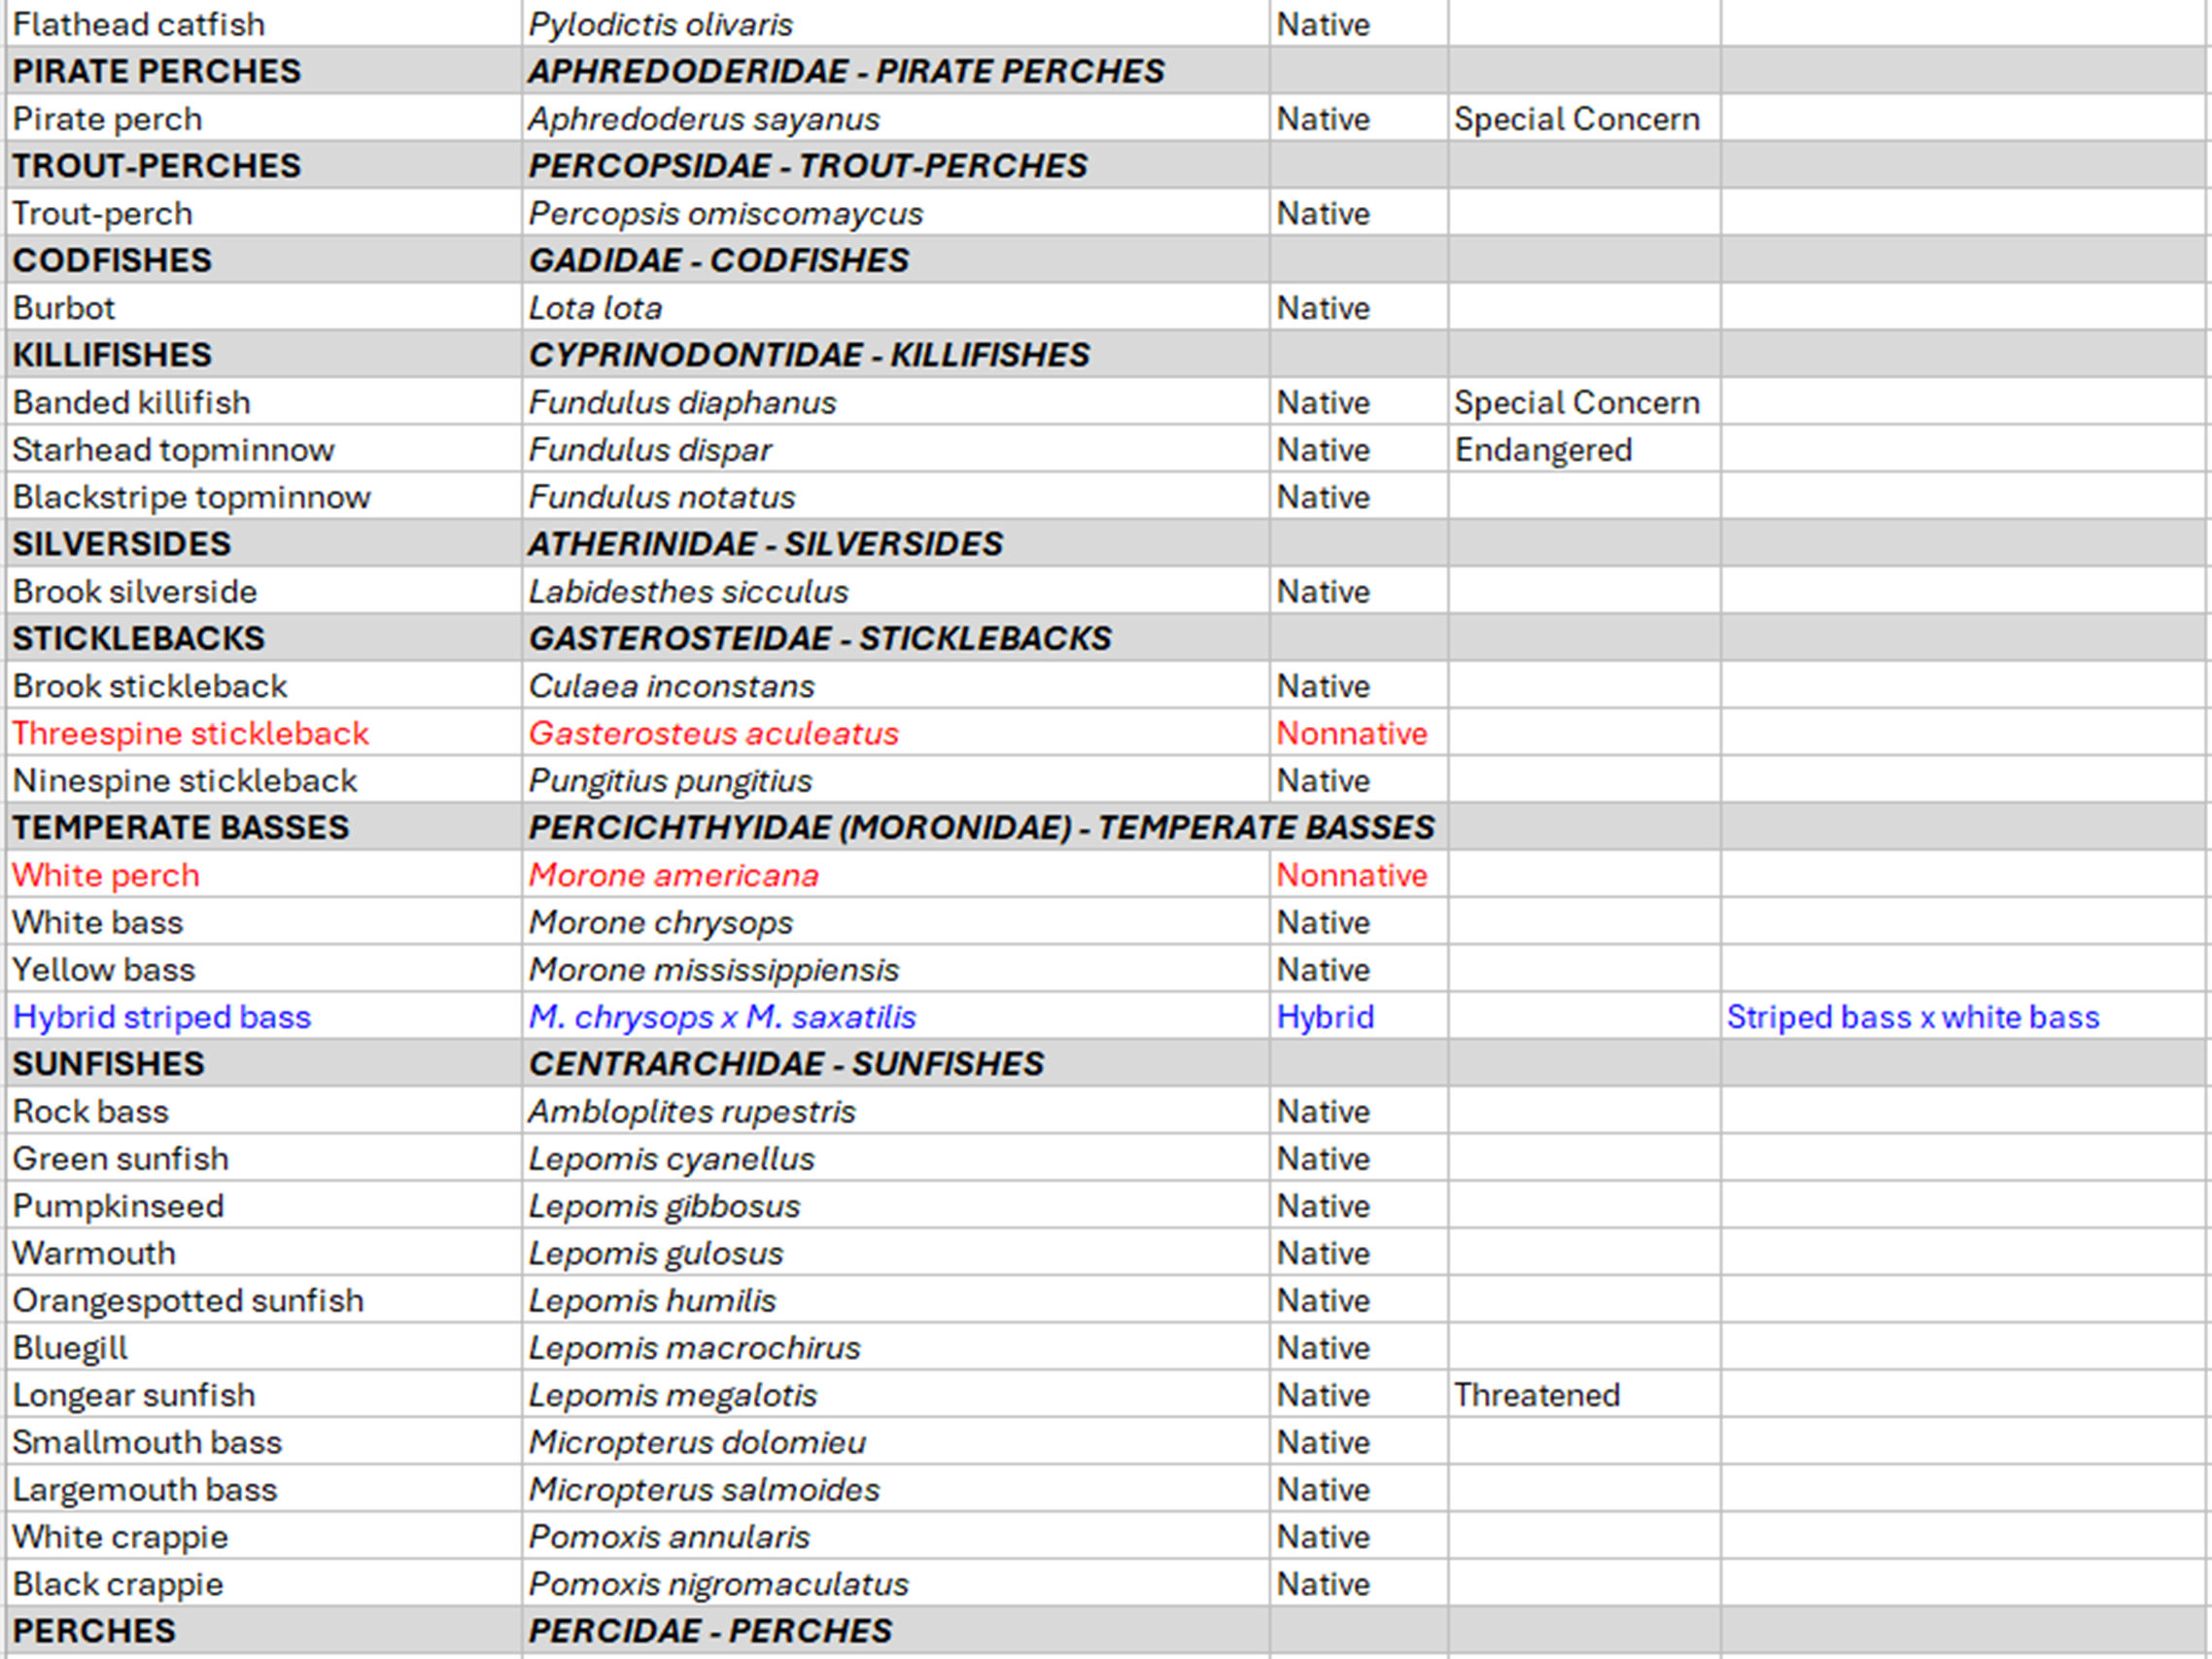Image resolution: width=2212 pixels, height=1659 pixels.
Task: Click the red White perch cell
Action: (106, 875)
